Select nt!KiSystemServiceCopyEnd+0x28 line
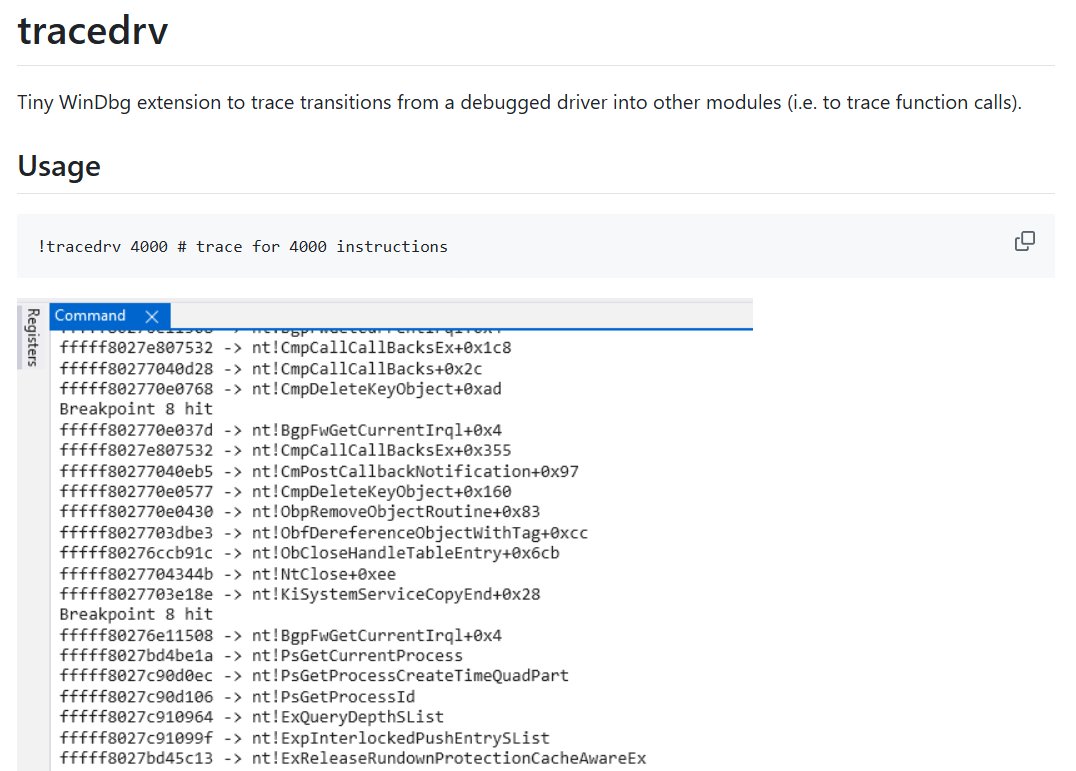 300,594
